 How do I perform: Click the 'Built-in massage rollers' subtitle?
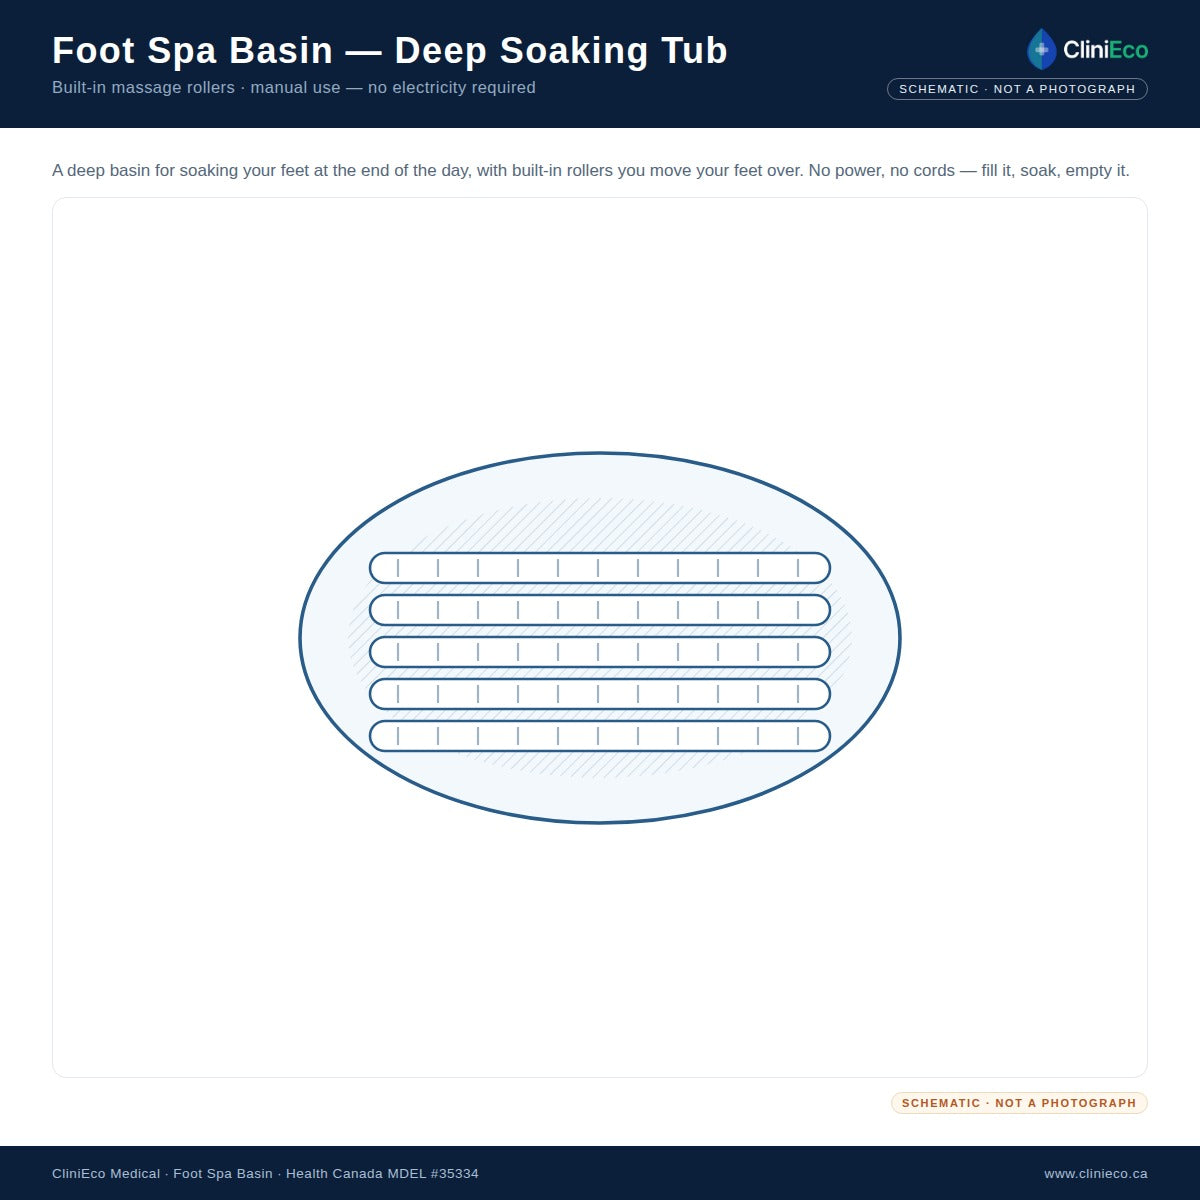(x=294, y=88)
